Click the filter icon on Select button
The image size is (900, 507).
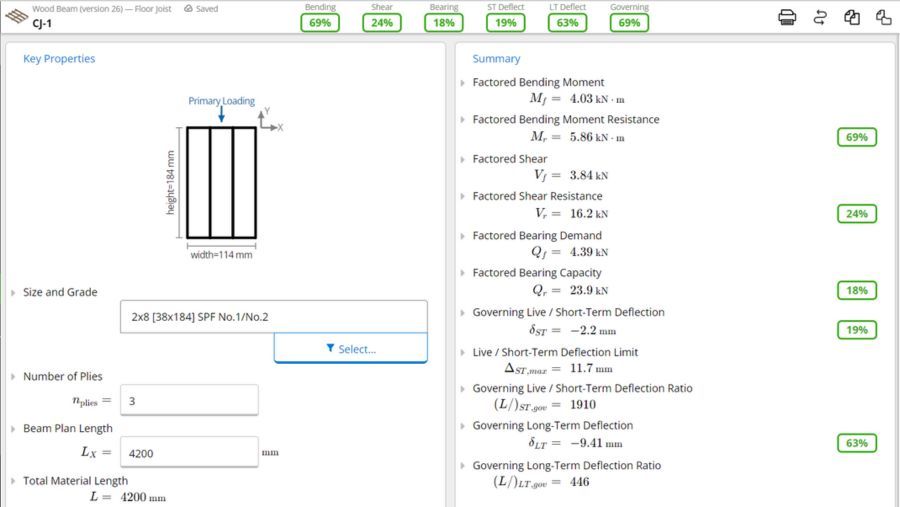[x=330, y=348]
